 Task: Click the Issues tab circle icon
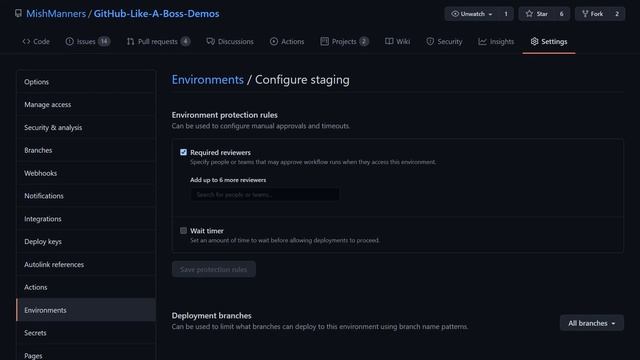[69, 42]
